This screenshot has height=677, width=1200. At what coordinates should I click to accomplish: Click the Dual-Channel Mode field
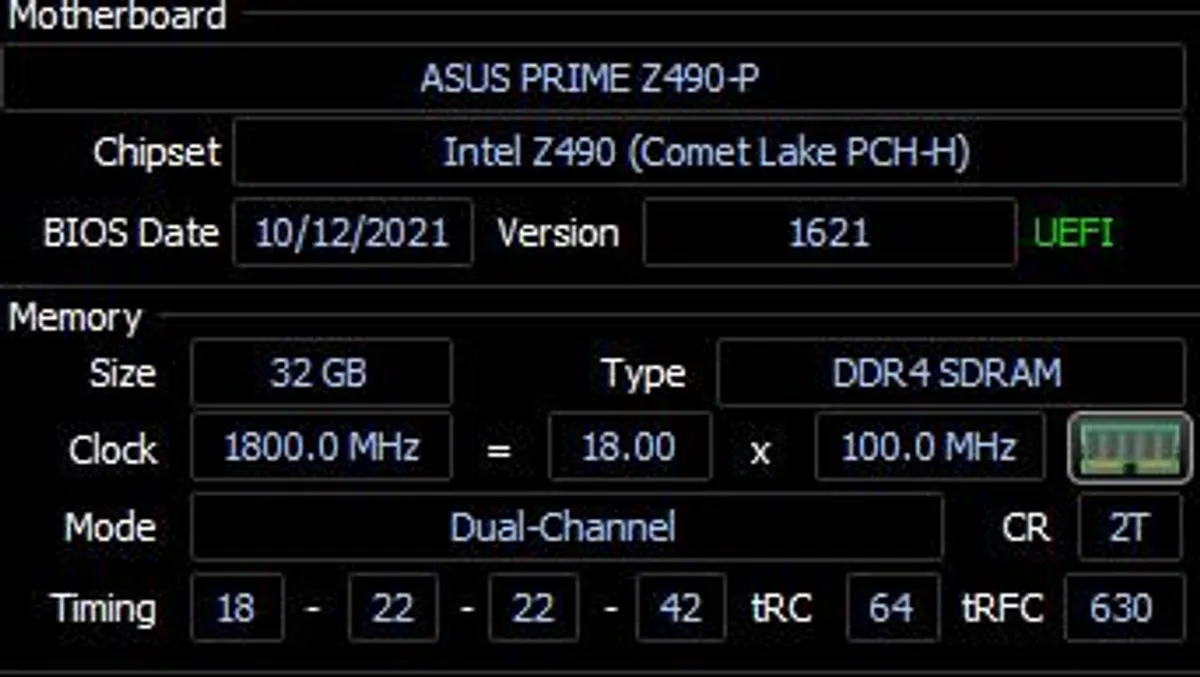click(565, 527)
